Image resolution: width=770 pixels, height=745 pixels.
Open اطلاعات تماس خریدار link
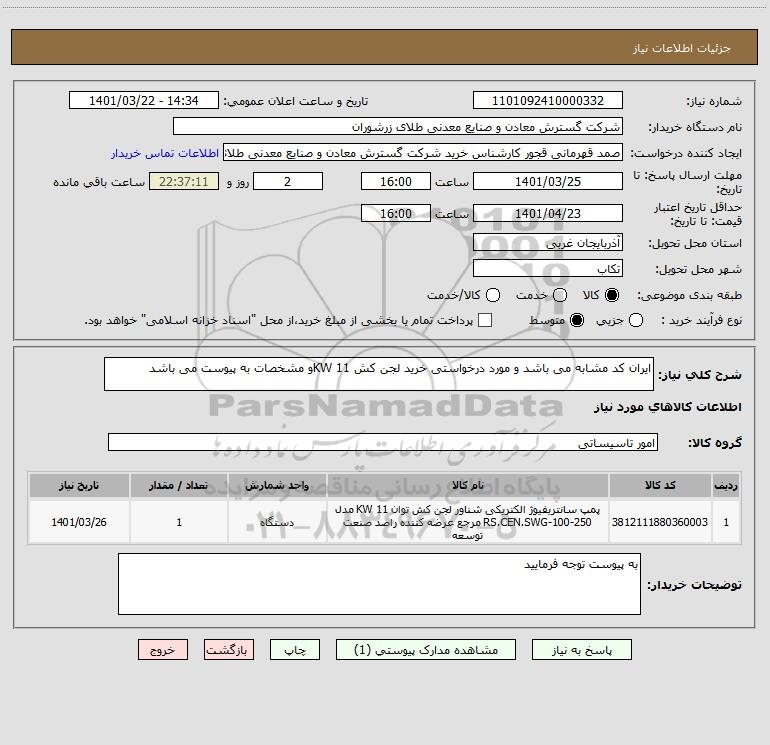click(x=165, y=153)
